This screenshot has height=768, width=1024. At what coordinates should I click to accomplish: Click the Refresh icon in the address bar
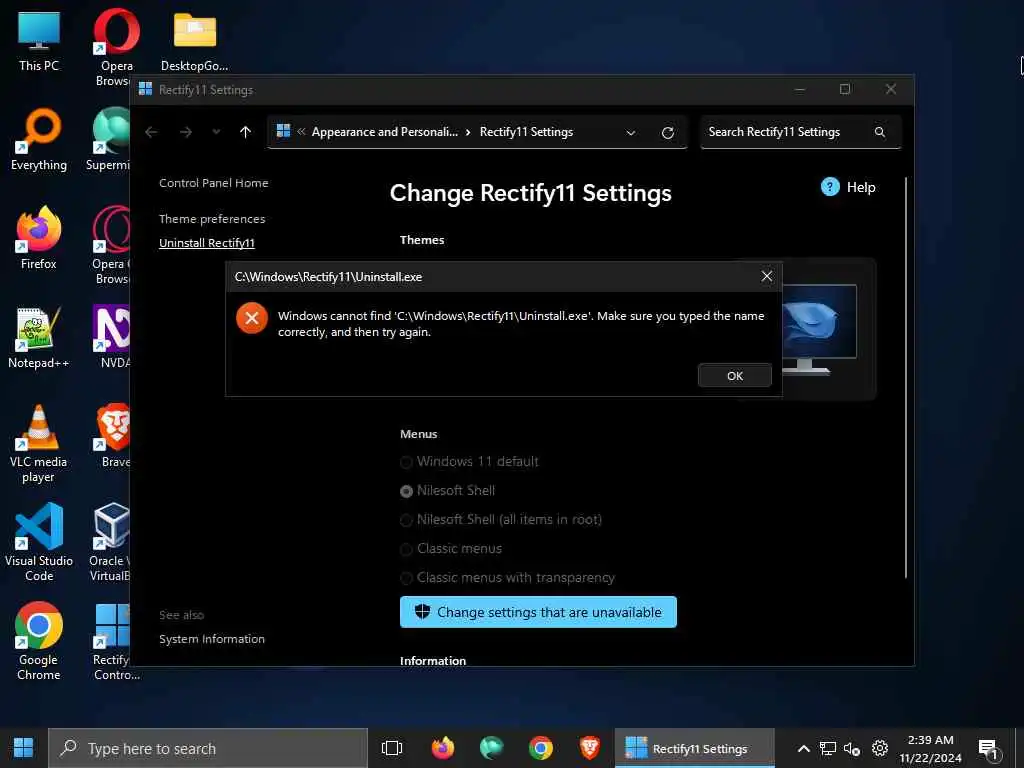[x=667, y=133]
